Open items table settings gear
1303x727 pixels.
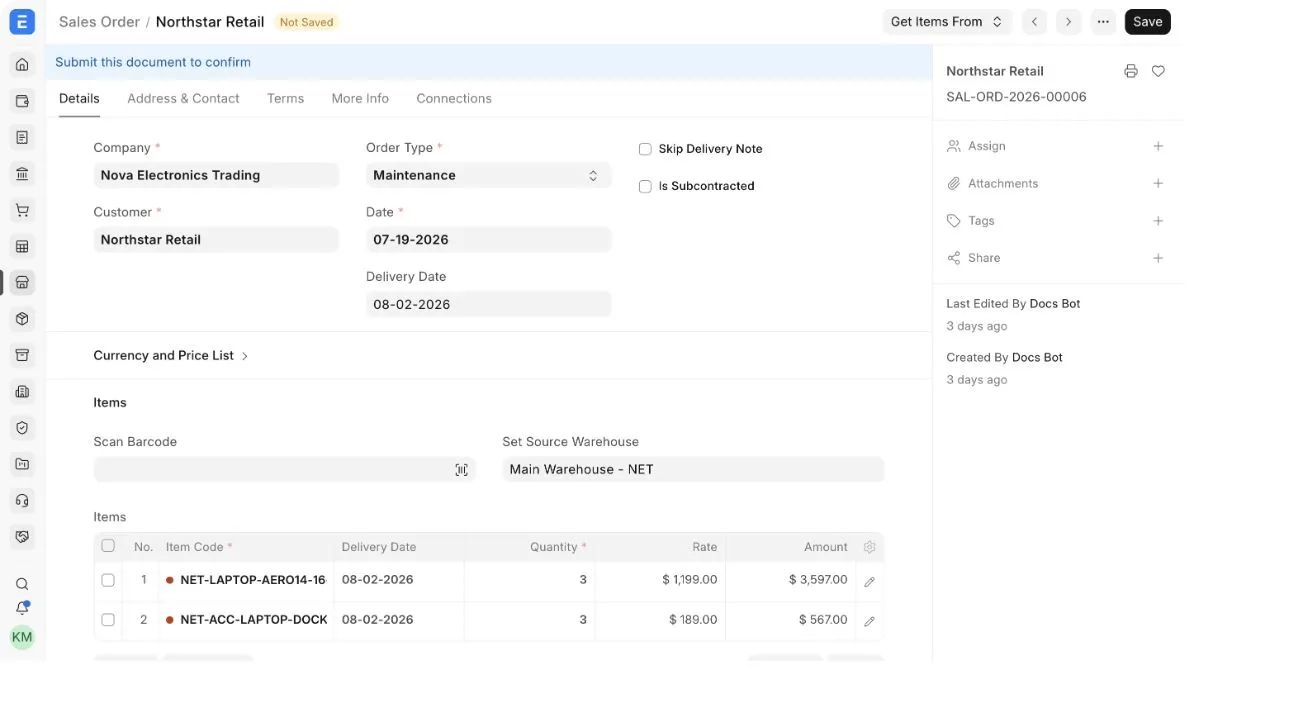(869, 547)
